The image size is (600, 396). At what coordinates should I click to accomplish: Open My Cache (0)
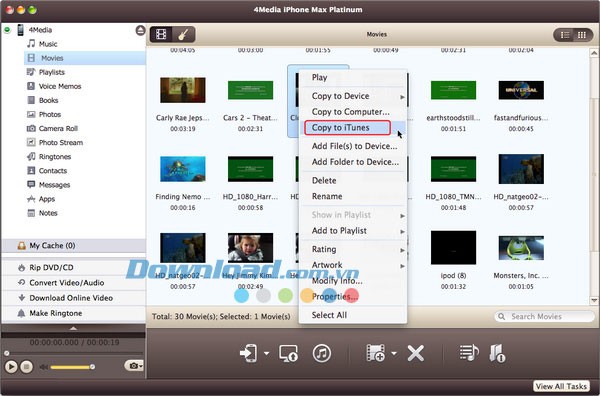(73, 246)
